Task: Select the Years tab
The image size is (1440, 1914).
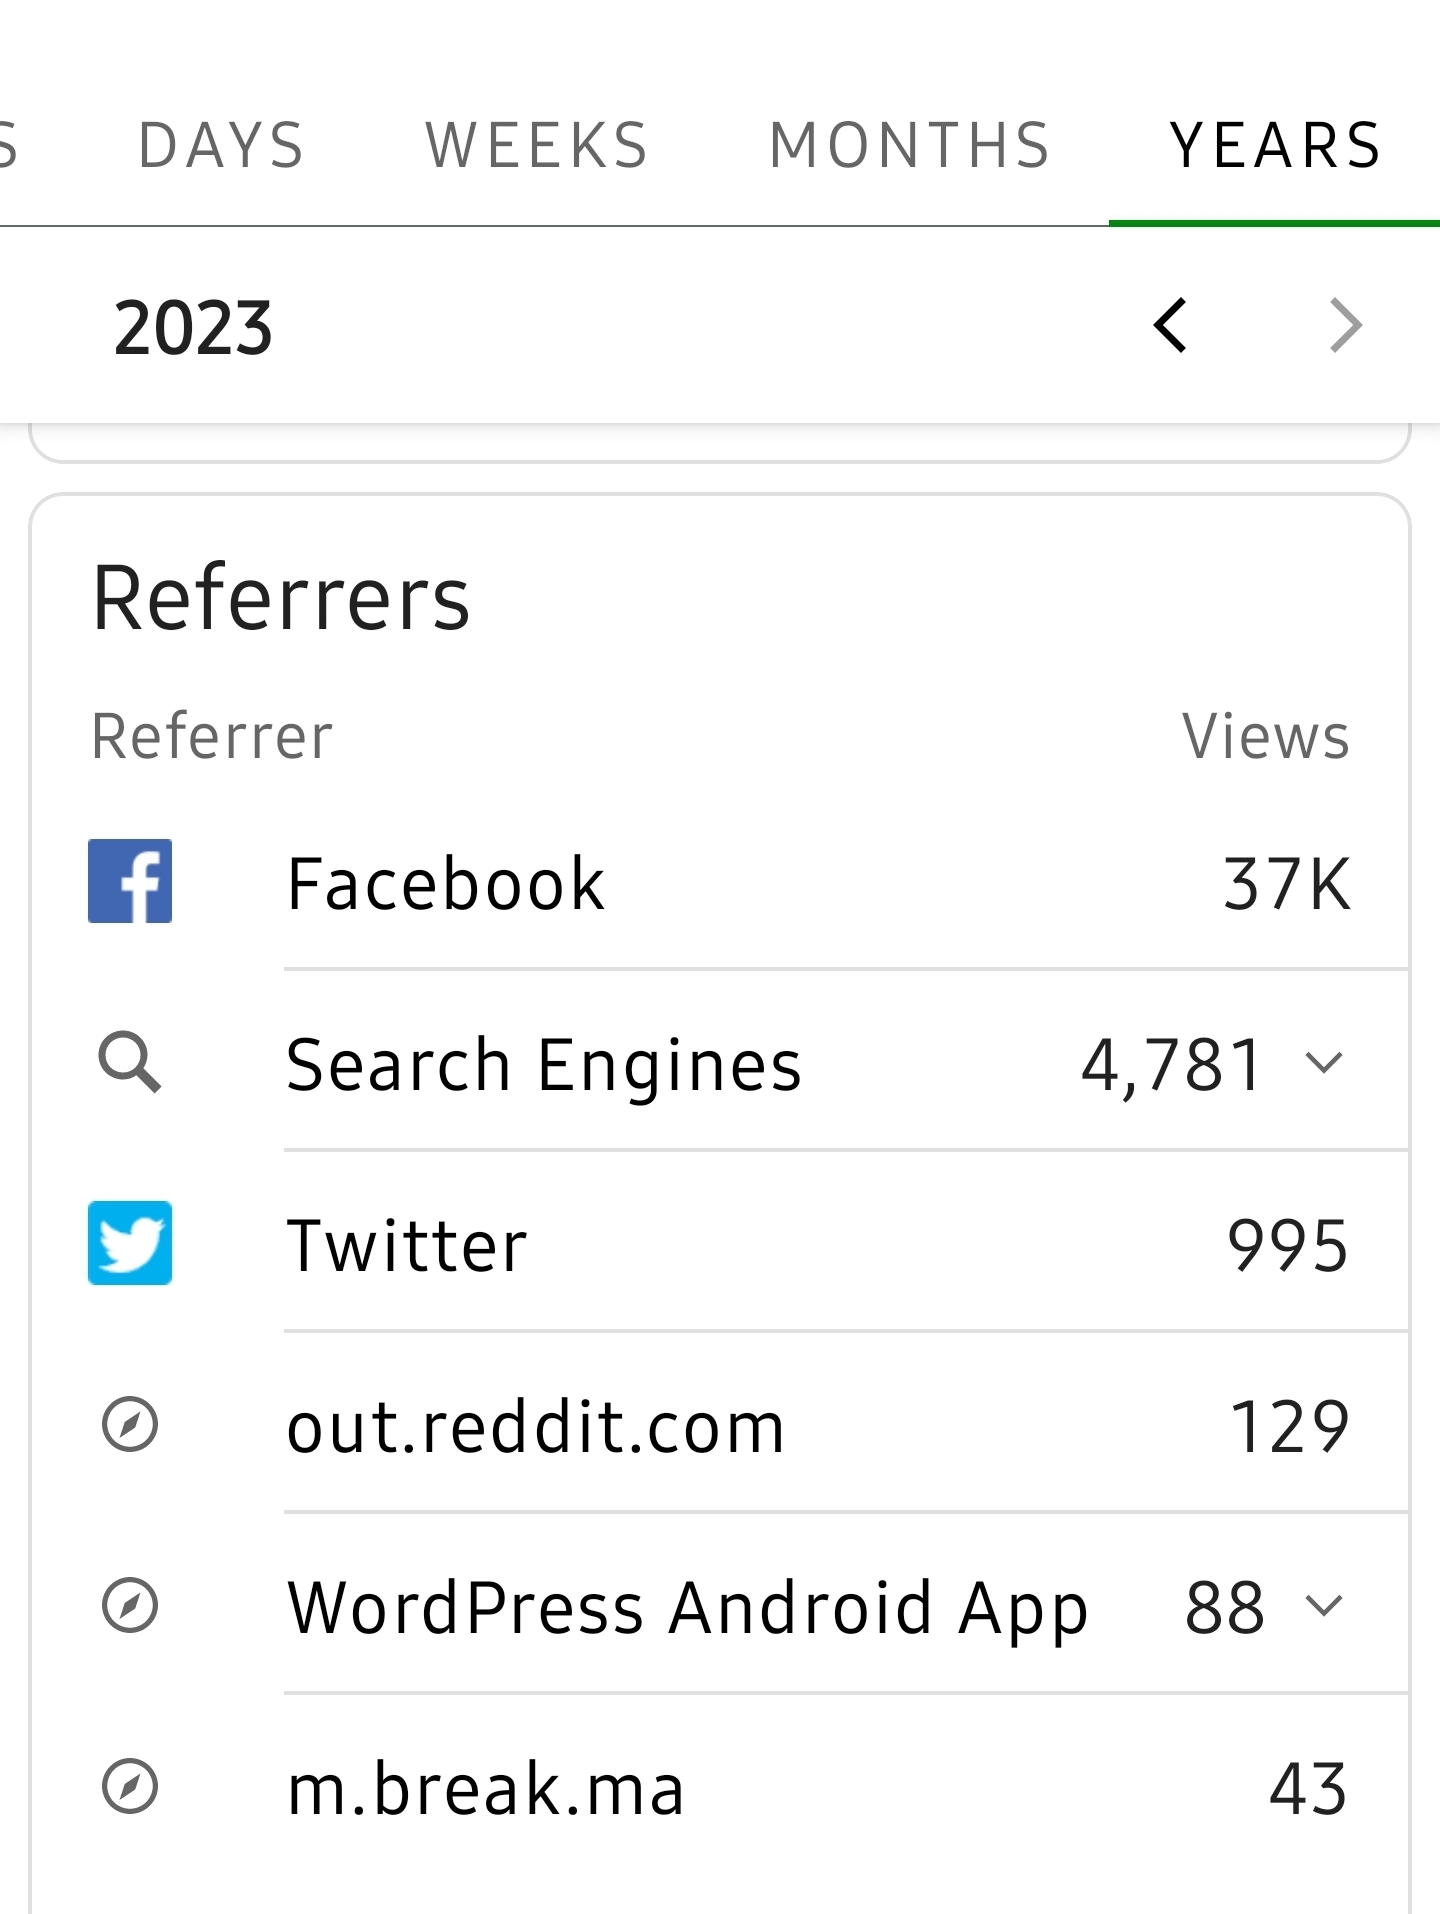Action: point(1275,146)
